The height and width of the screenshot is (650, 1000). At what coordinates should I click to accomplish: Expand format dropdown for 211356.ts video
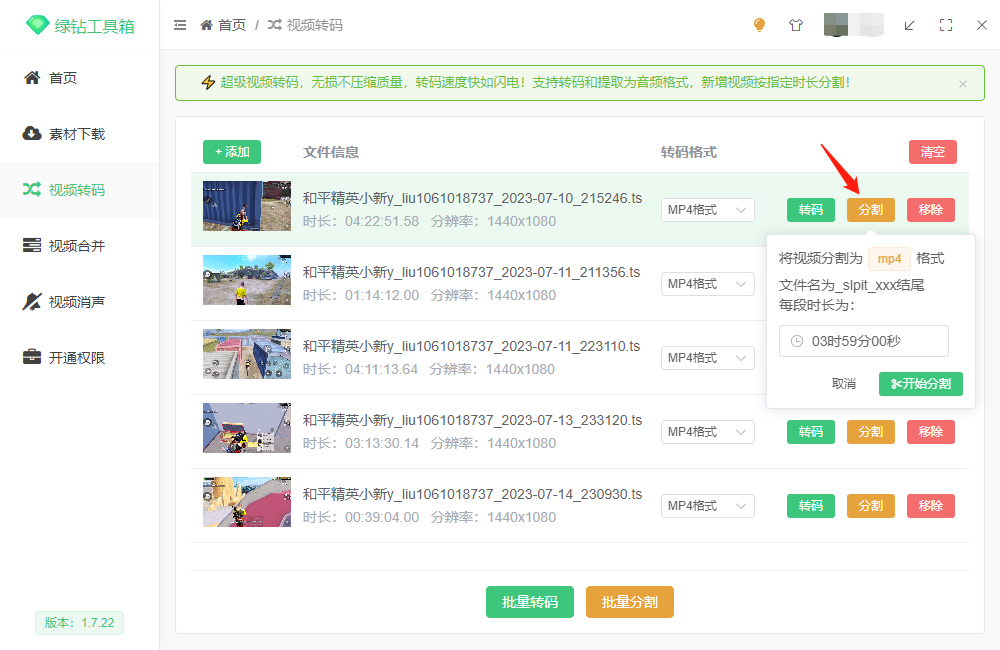(x=707, y=284)
